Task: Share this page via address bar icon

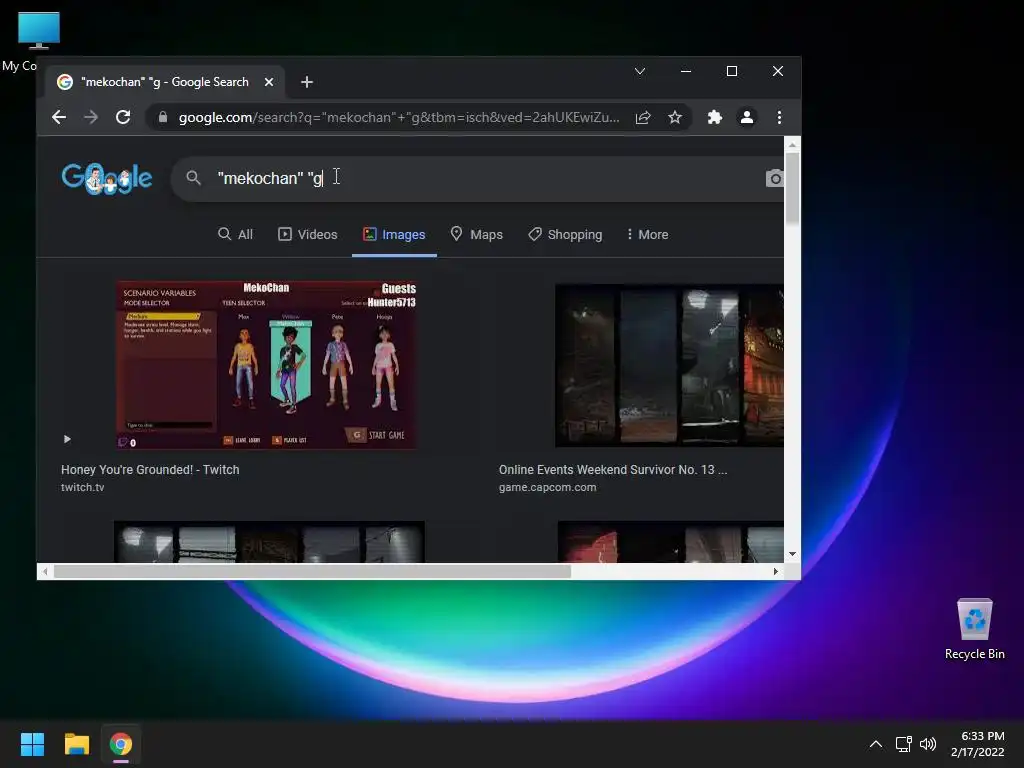Action: coord(643,118)
